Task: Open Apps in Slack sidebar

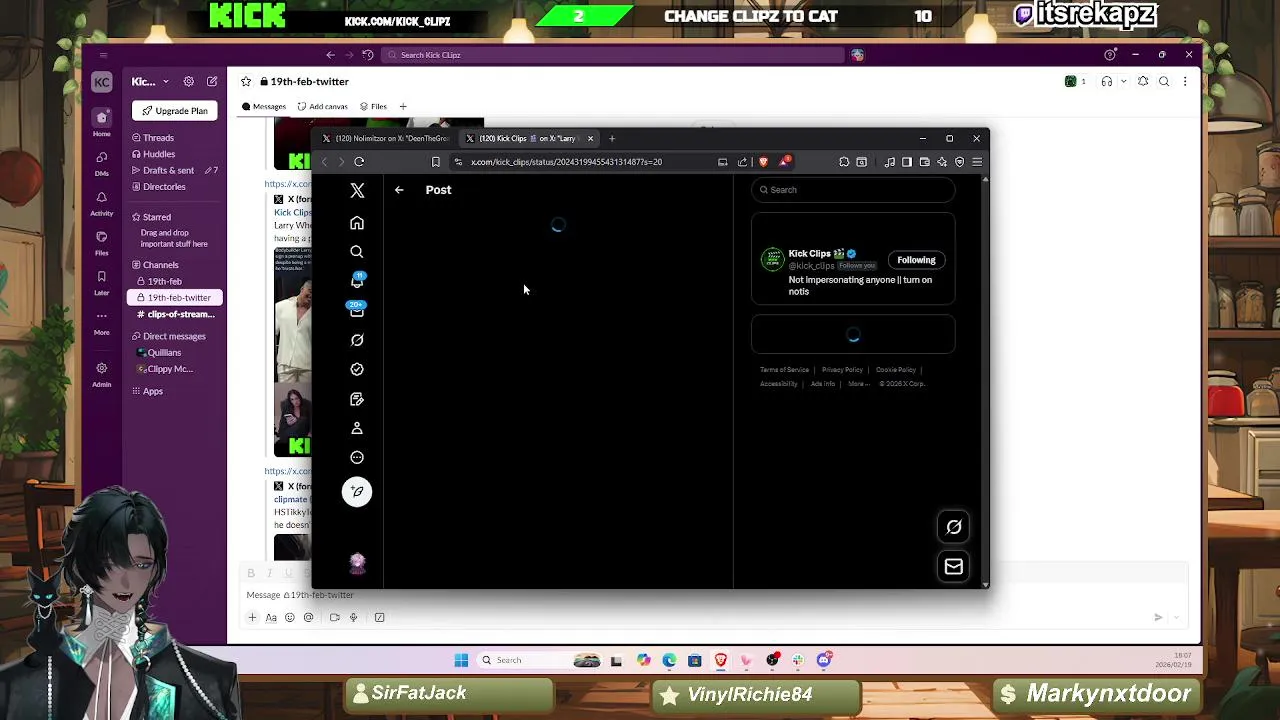Action: pos(153,391)
